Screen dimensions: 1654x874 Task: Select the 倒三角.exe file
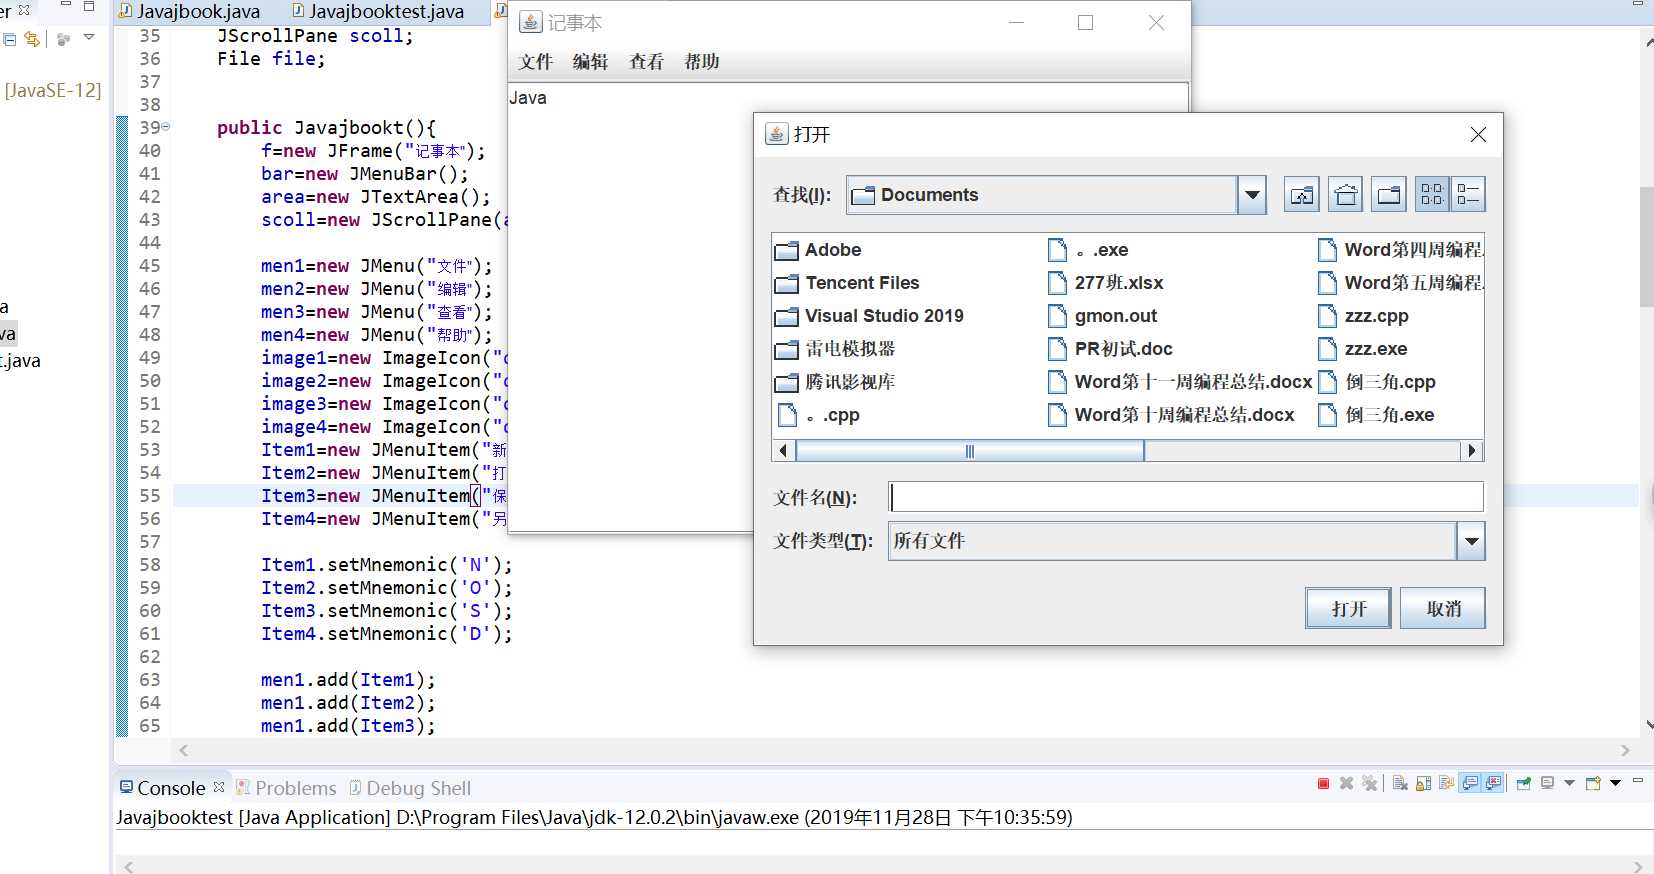coord(1376,415)
